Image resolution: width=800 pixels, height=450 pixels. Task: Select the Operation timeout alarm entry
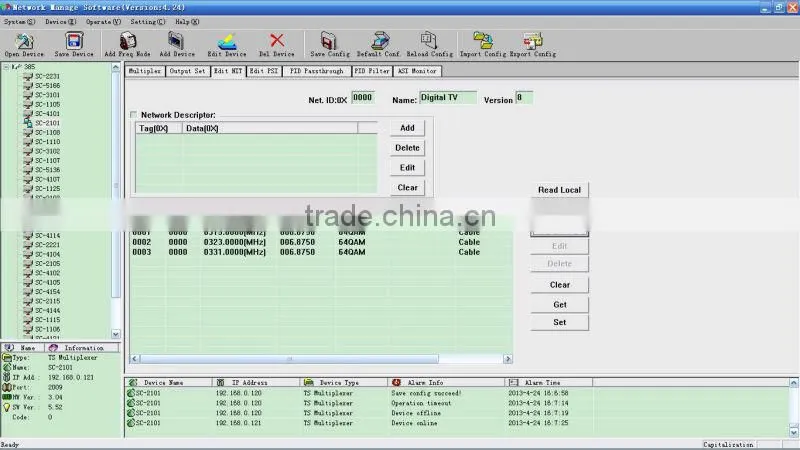pos(421,403)
